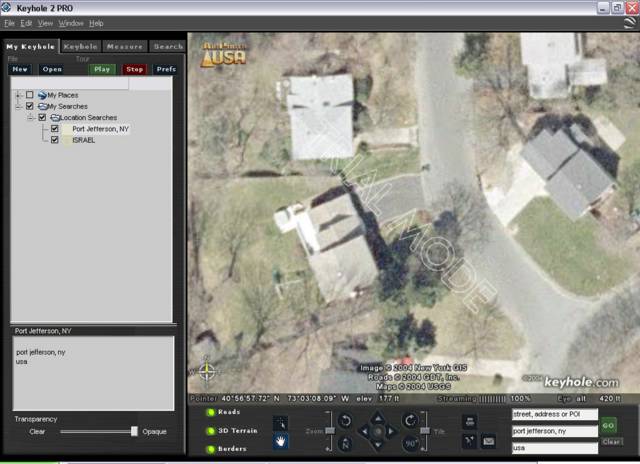Collapse the Location Searches tree node
This screenshot has width=640, height=464.
(x=30, y=118)
